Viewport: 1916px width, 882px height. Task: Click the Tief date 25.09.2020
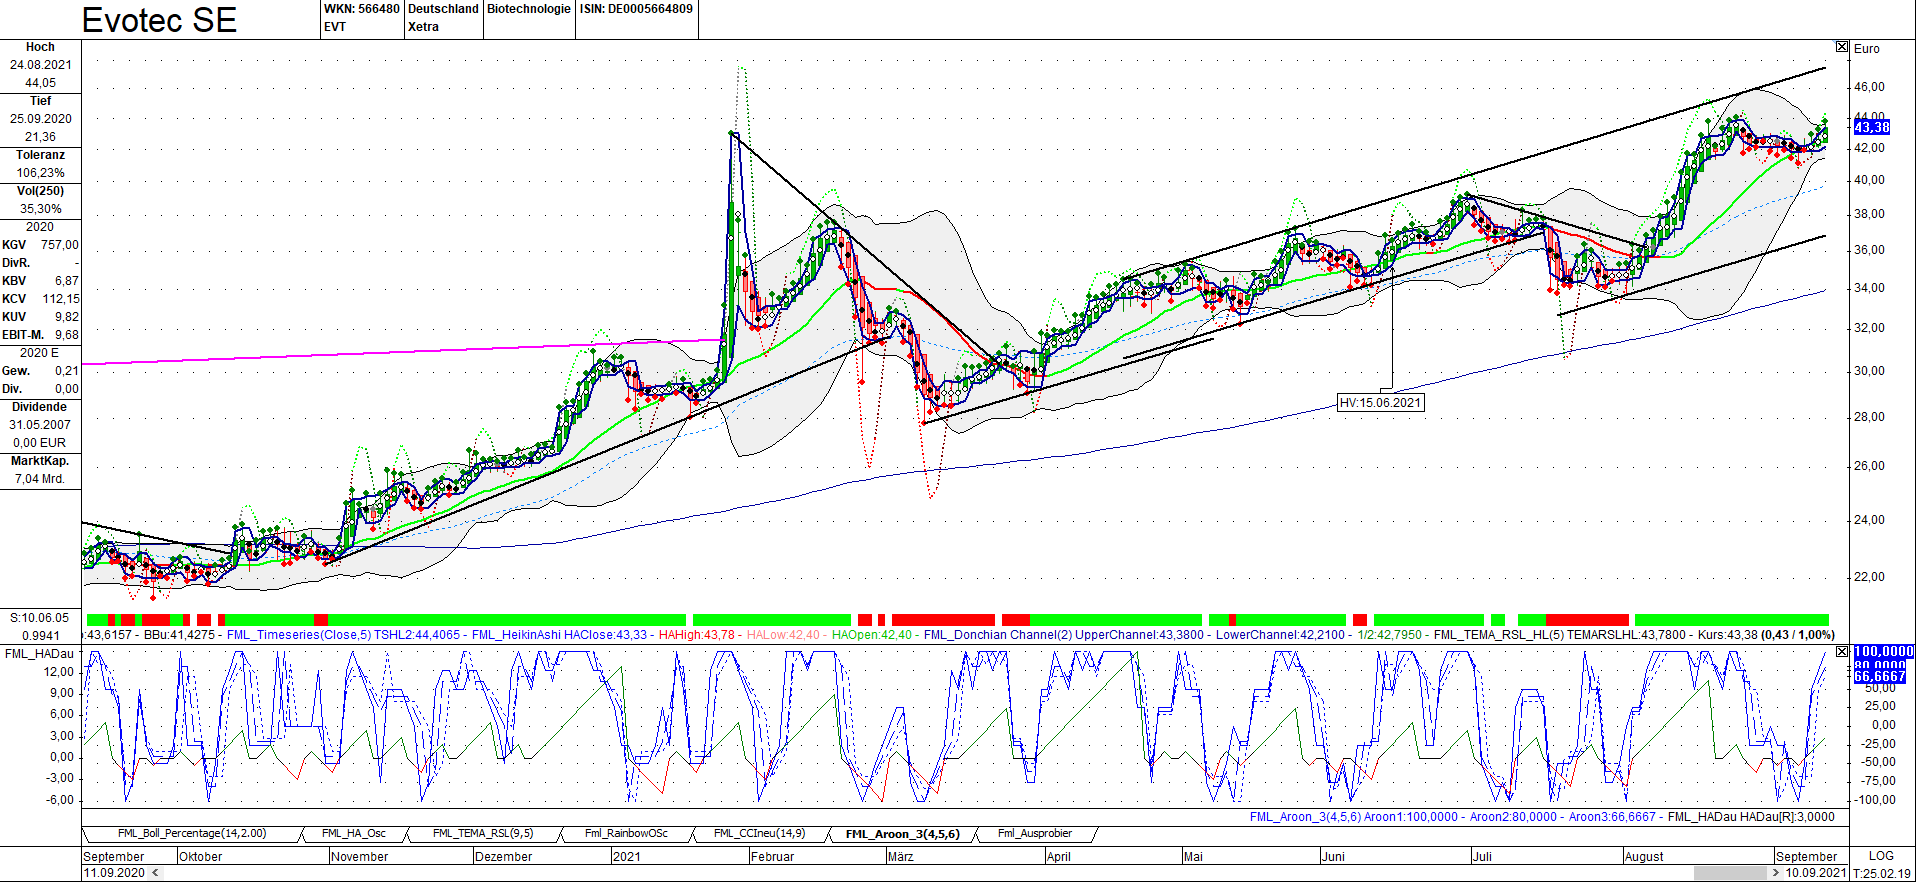tap(41, 119)
